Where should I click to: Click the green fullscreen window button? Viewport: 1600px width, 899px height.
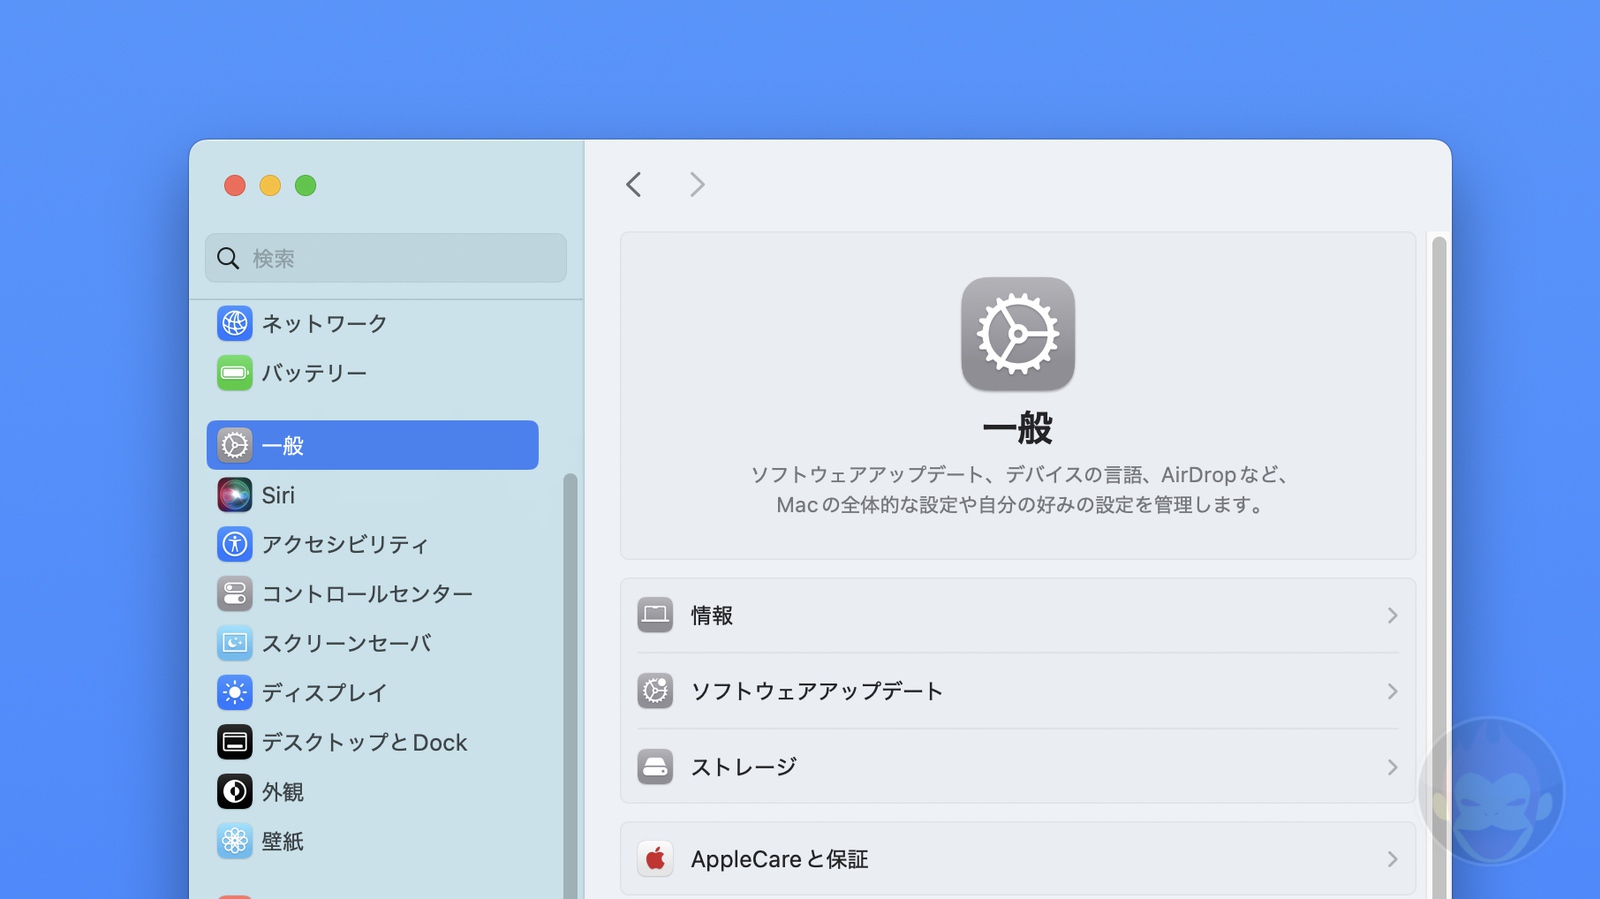[306, 185]
